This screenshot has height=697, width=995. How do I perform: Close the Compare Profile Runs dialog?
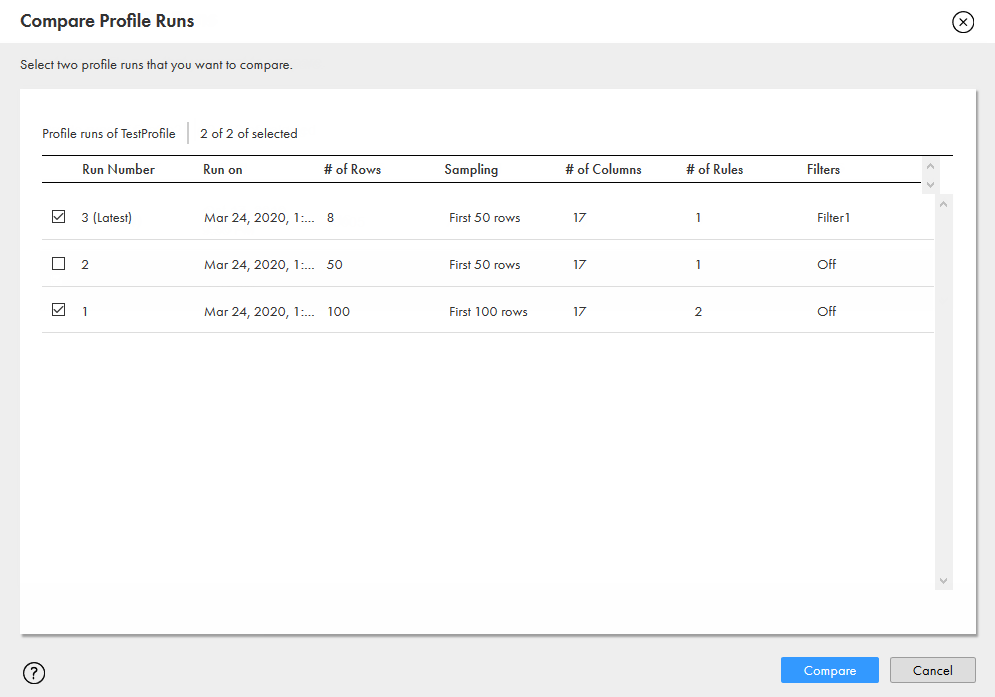point(963,22)
